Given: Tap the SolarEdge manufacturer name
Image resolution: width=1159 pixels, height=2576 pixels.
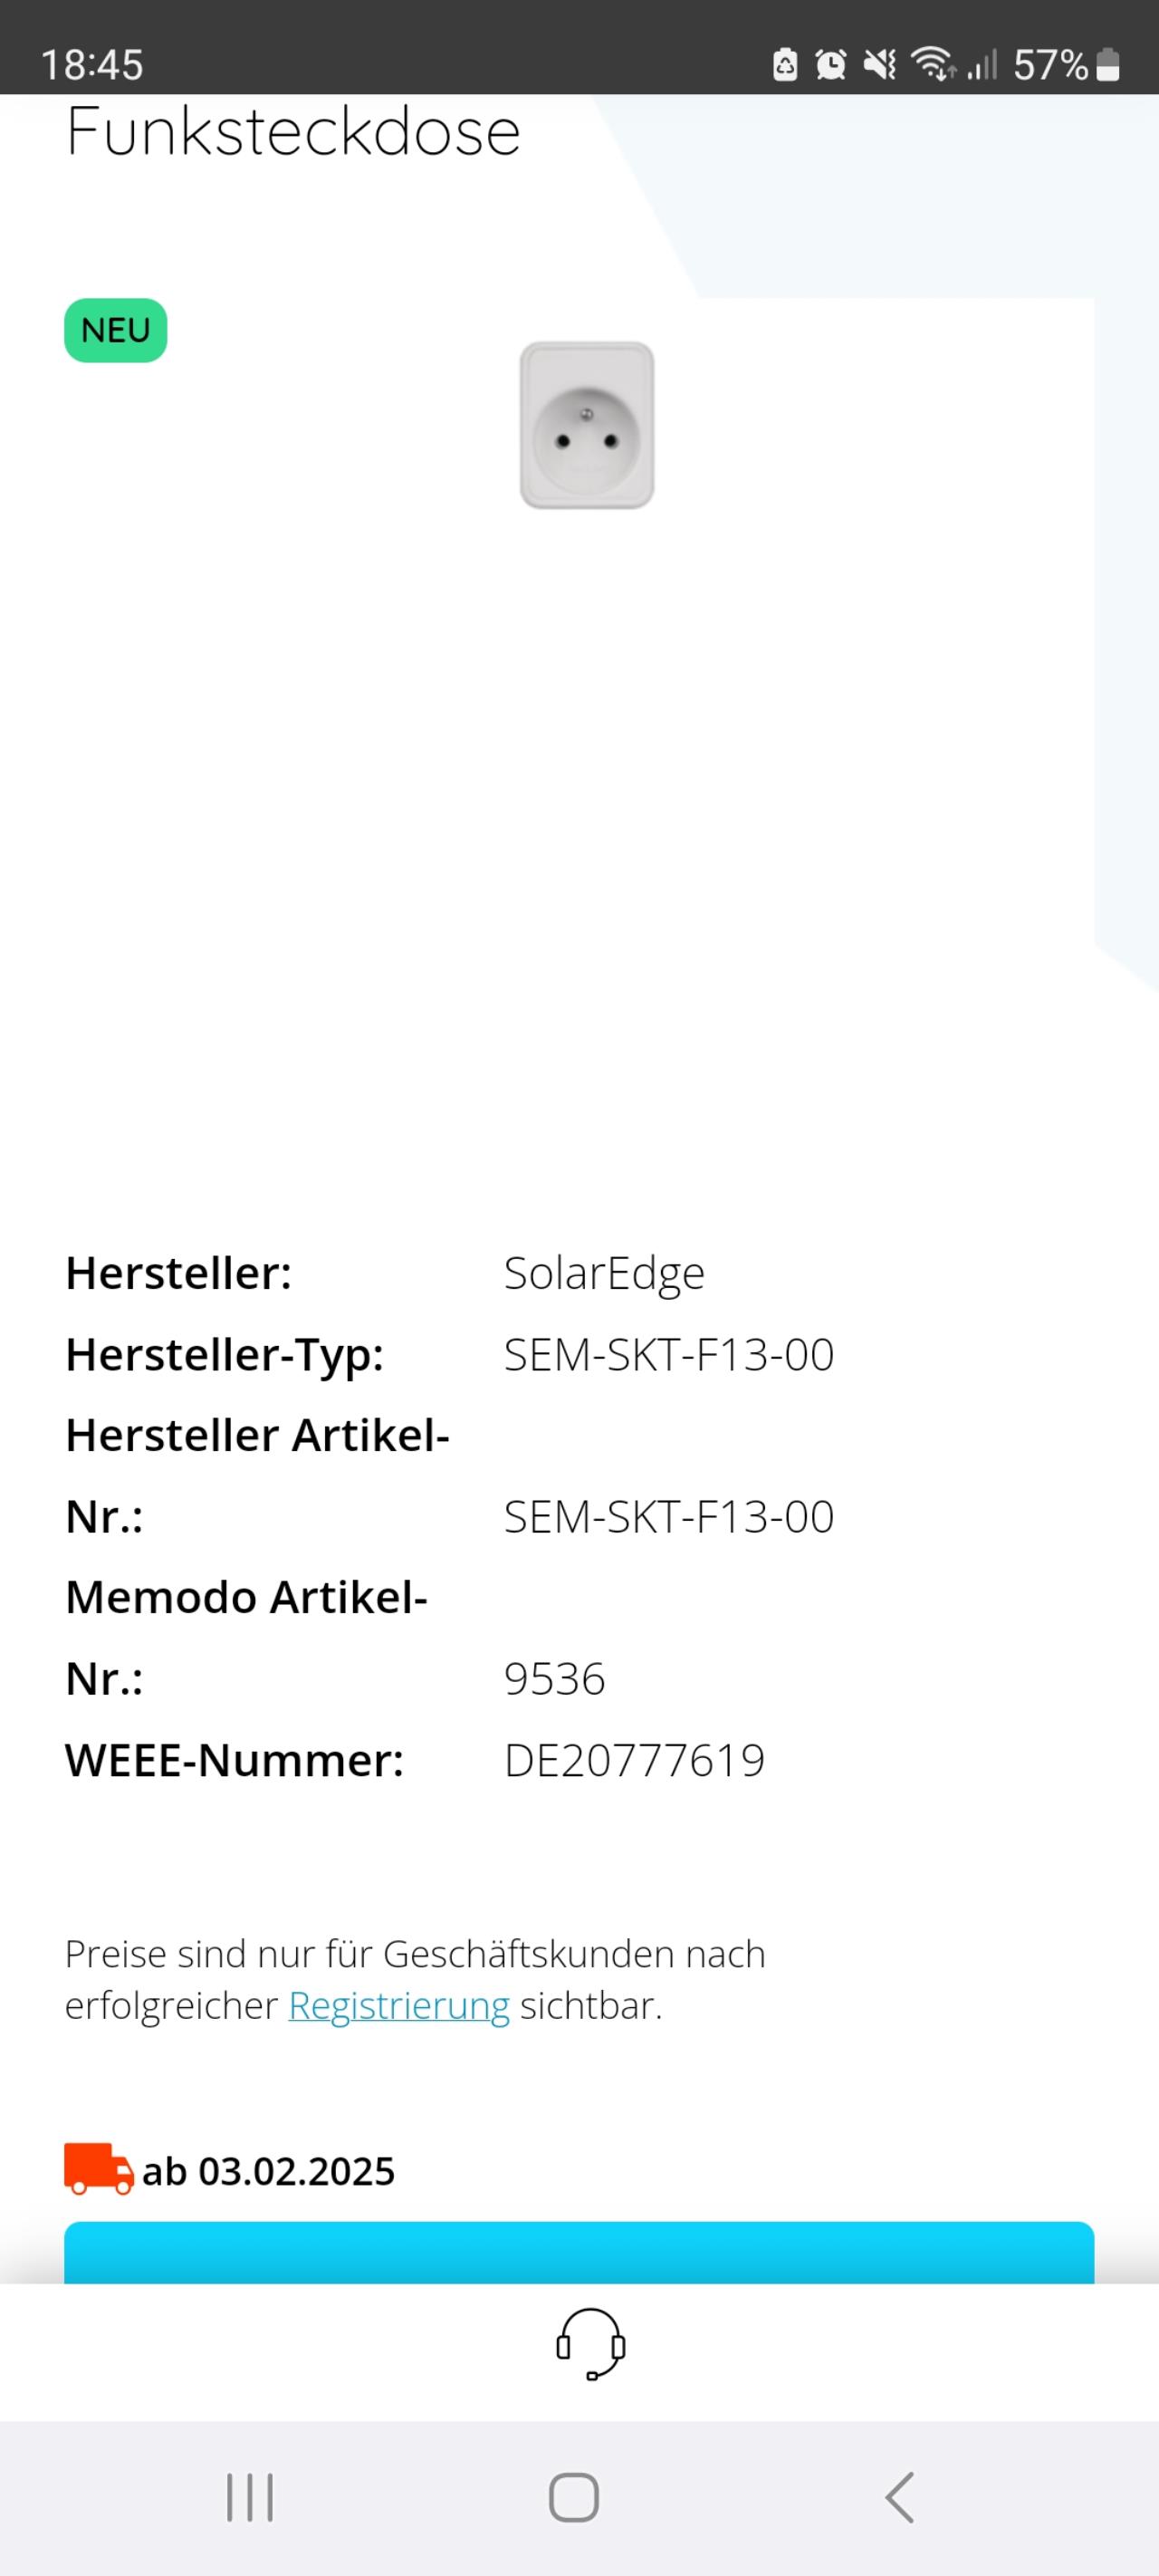Looking at the screenshot, I should coord(604,1273).
